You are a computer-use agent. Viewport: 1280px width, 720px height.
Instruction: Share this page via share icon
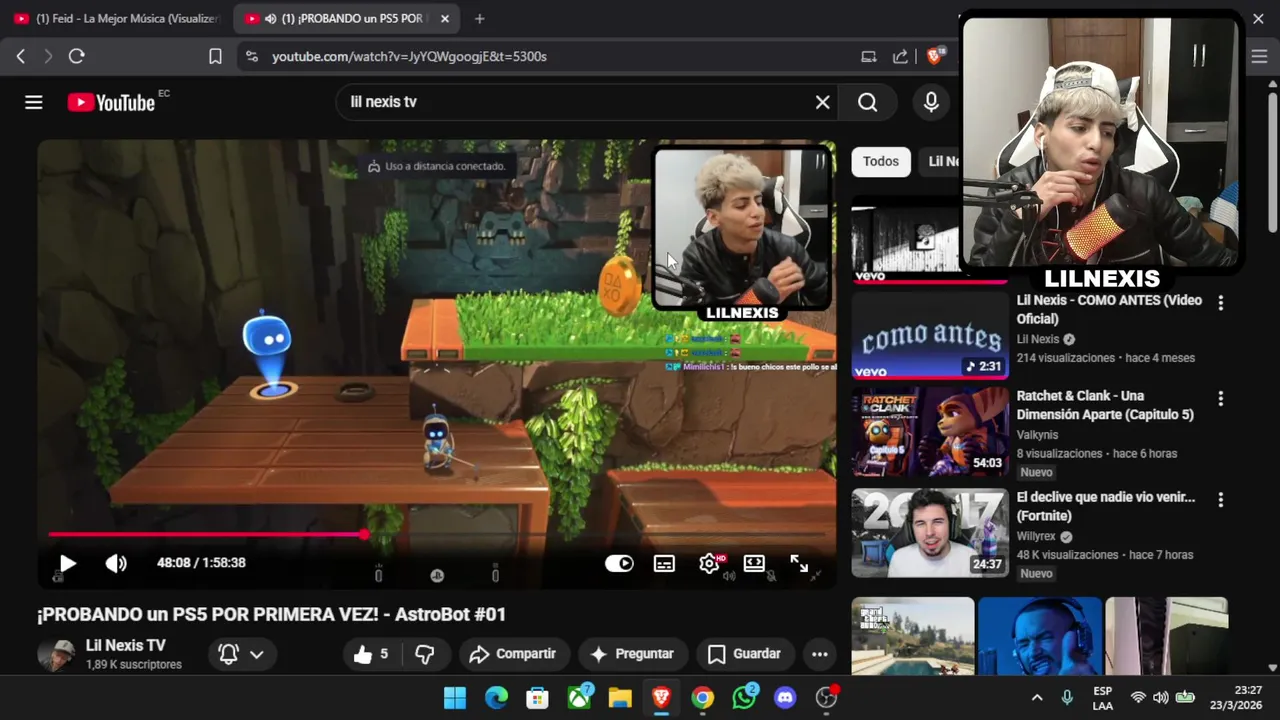[900, 57]
